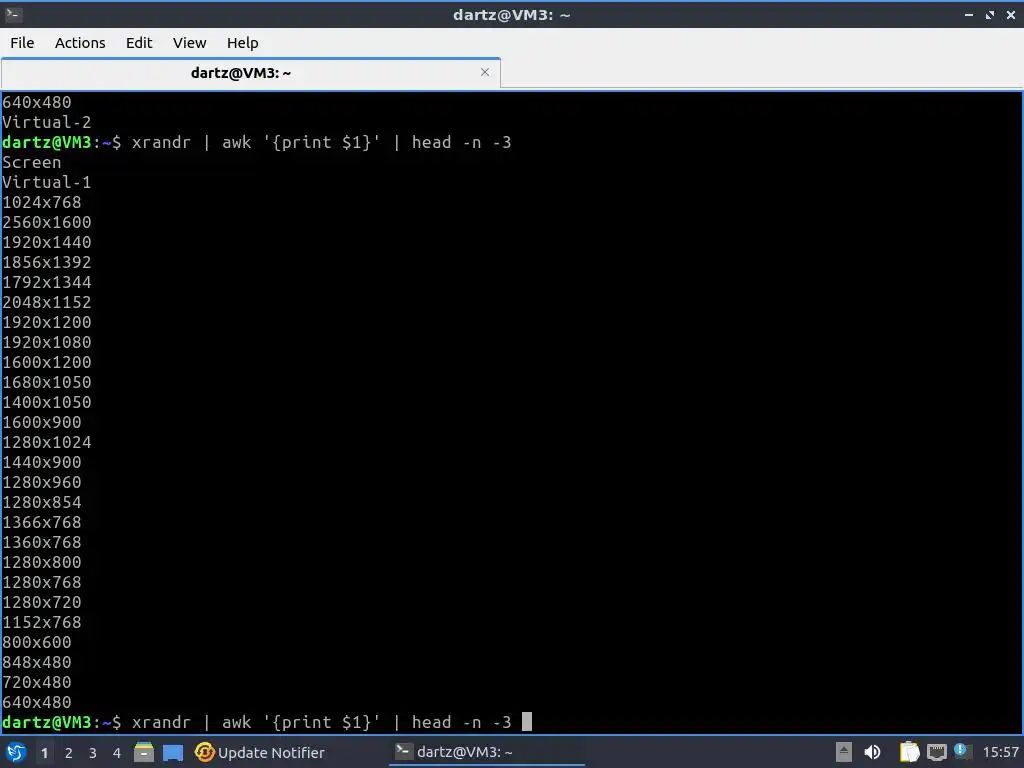This screenshot has height=768, width=1024.
Task: Click the terminal cursor on the last prompt
Action: pyautogui.click(x=527, y=722)
